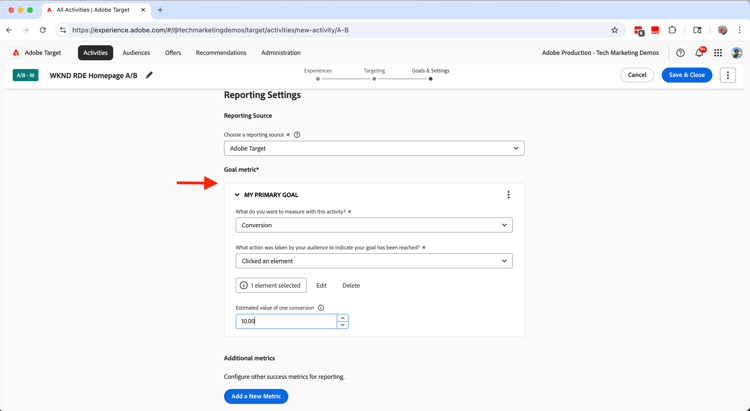The width and height of the screenshot is (750, 411).
Task: Click the pencil icon to rename activity
Action: click(149, 75)
